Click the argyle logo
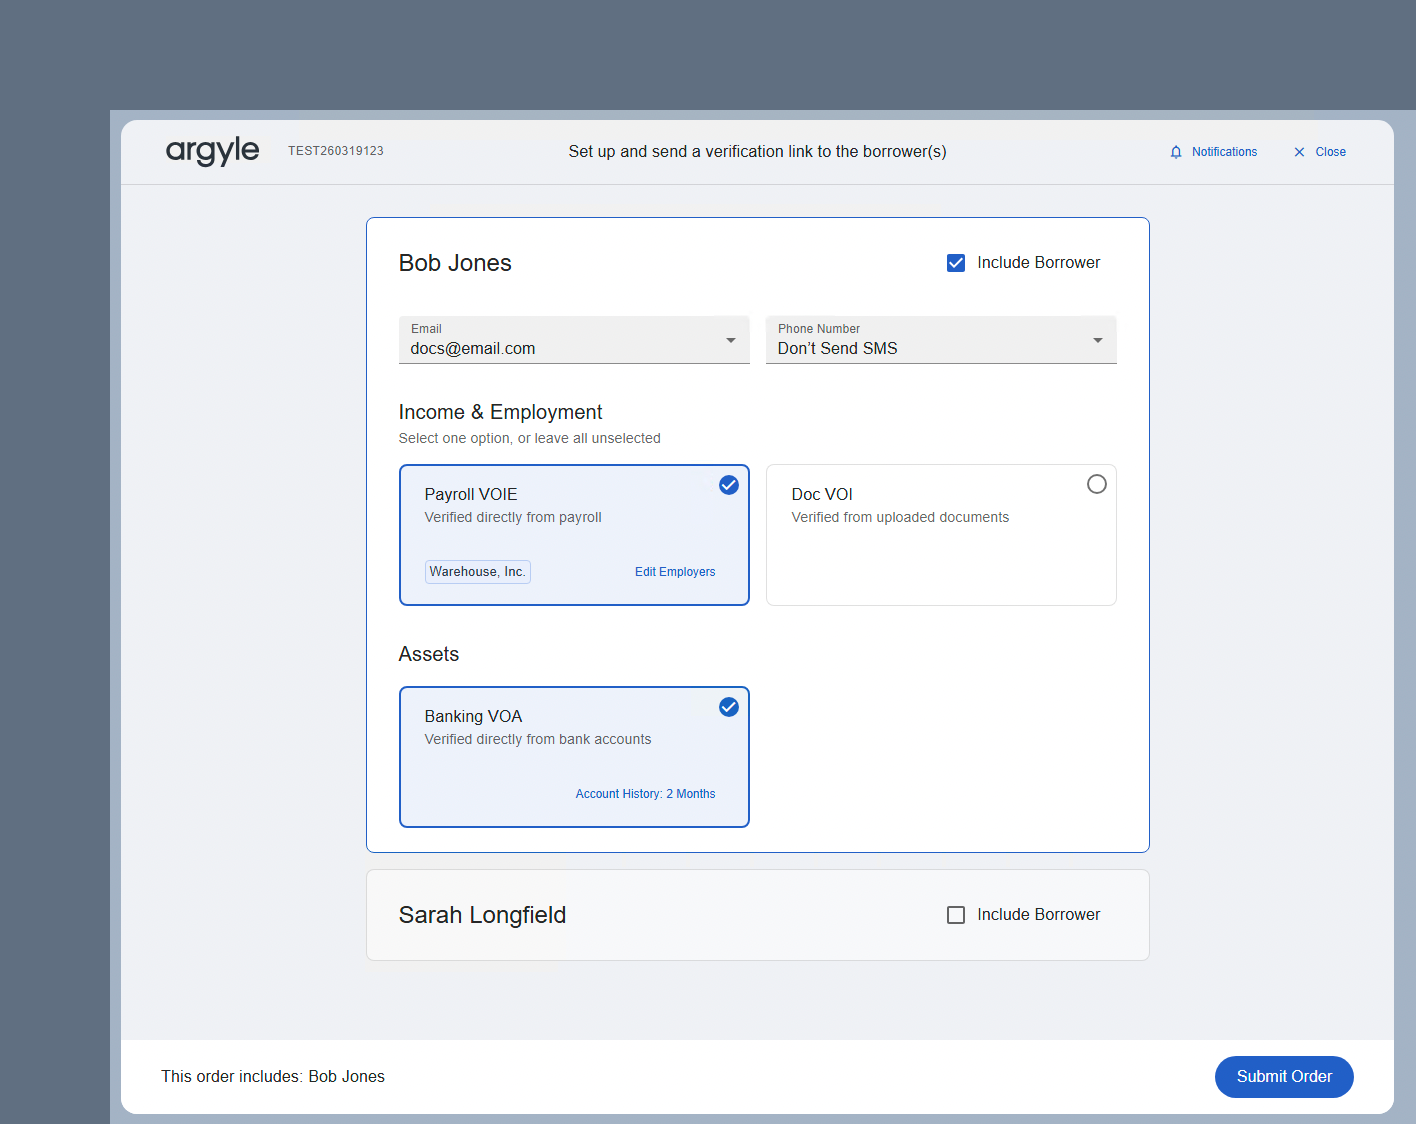Image resolution: width=1416 pixels, height=1124 pixels. (x=212, y=151)
